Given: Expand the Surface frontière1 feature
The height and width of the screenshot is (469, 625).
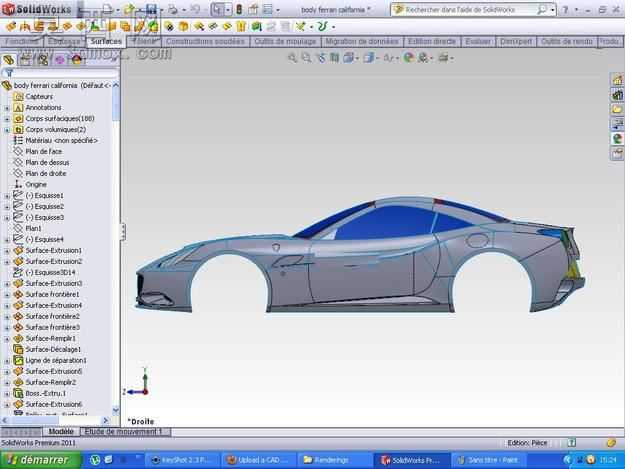Looking at the screenshot, I should point(7,295).
